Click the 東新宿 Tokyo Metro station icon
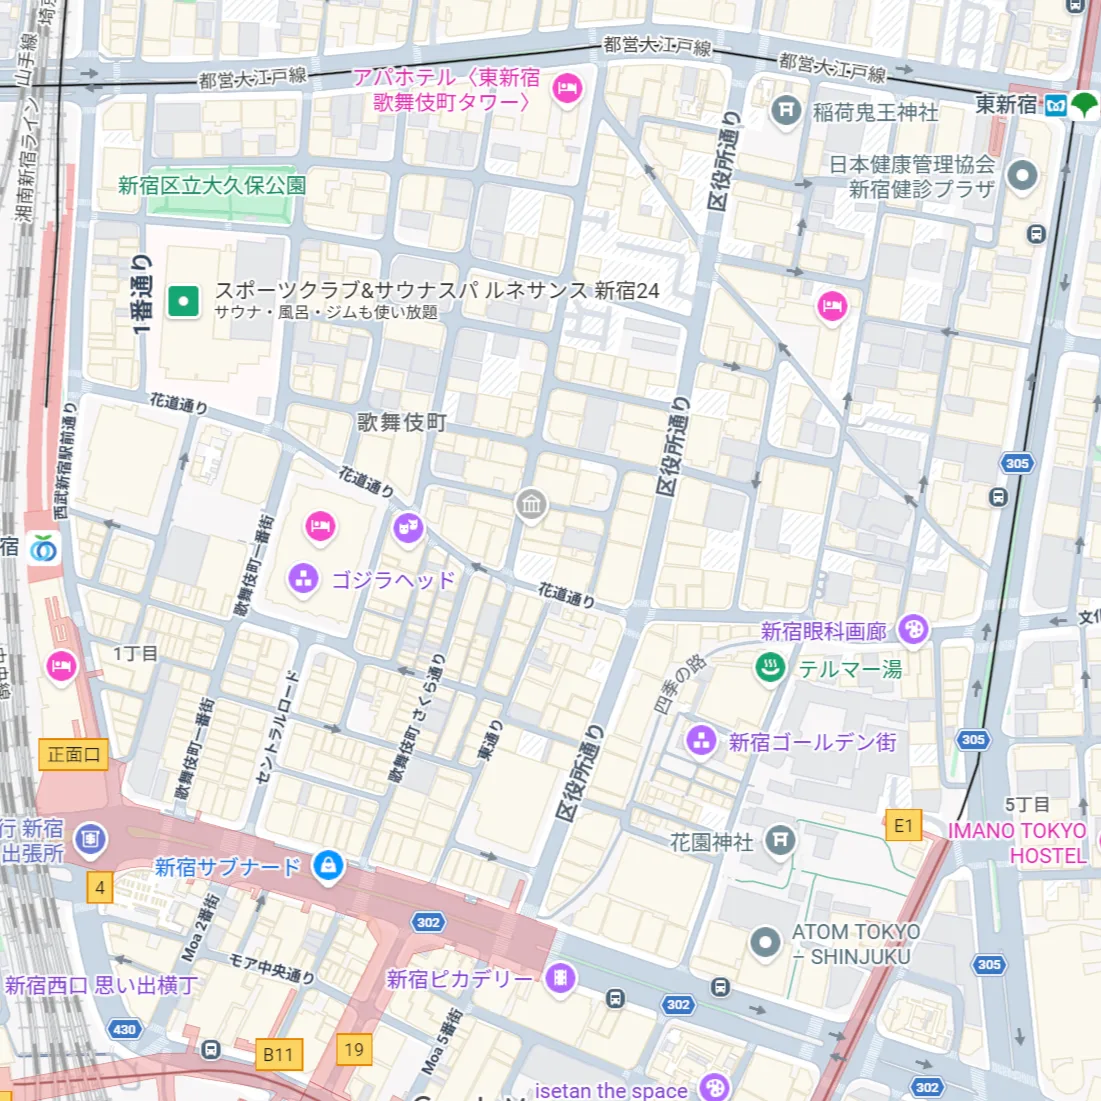The width and height of the screenshot is (1101, 1101). click(x=1055, y=106)
